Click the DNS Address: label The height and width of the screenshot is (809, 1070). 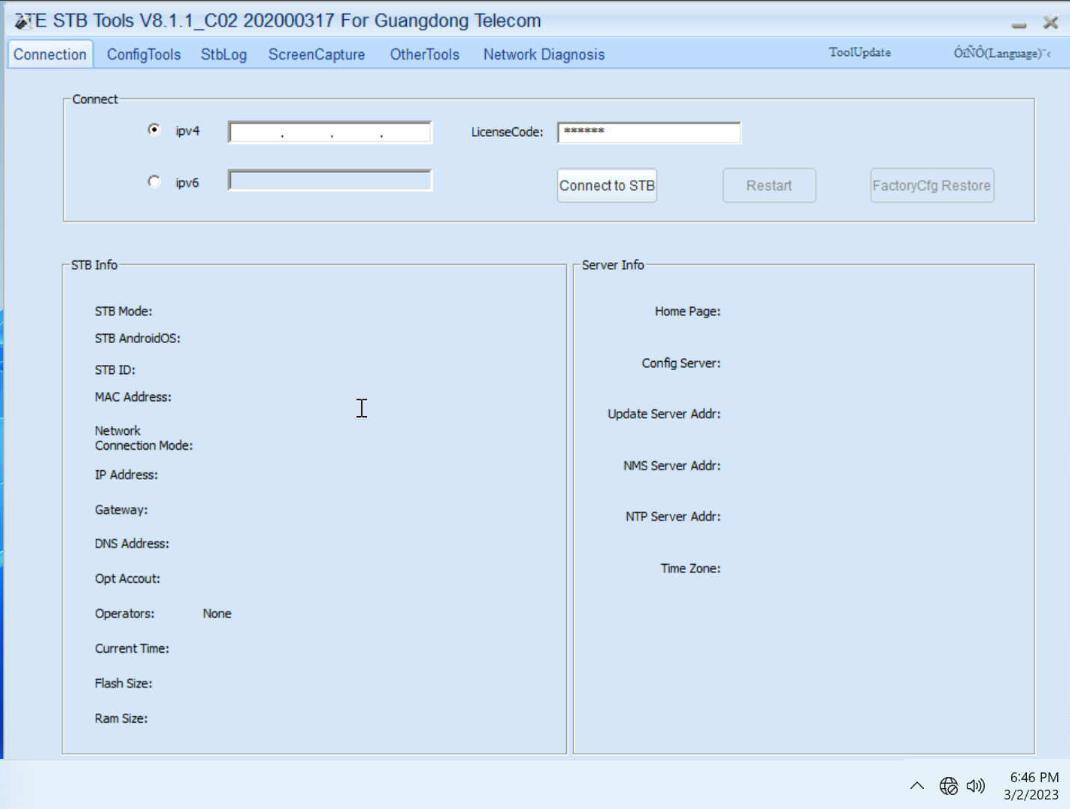pos(132,544)
